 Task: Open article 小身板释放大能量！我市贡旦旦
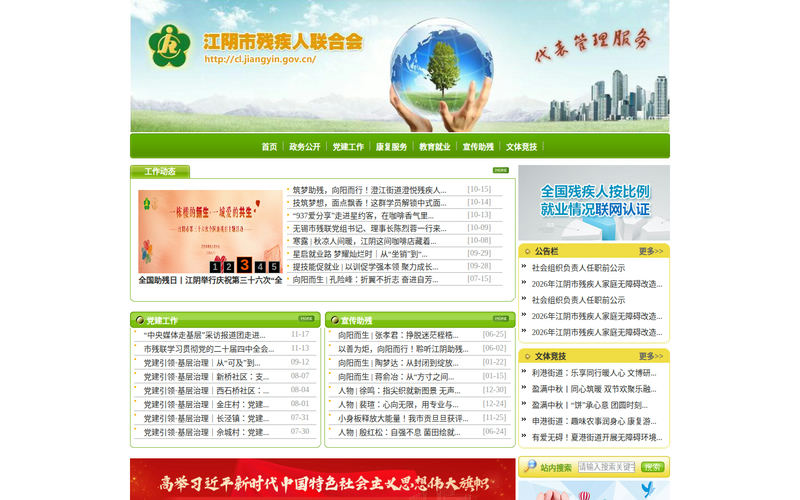403,418
